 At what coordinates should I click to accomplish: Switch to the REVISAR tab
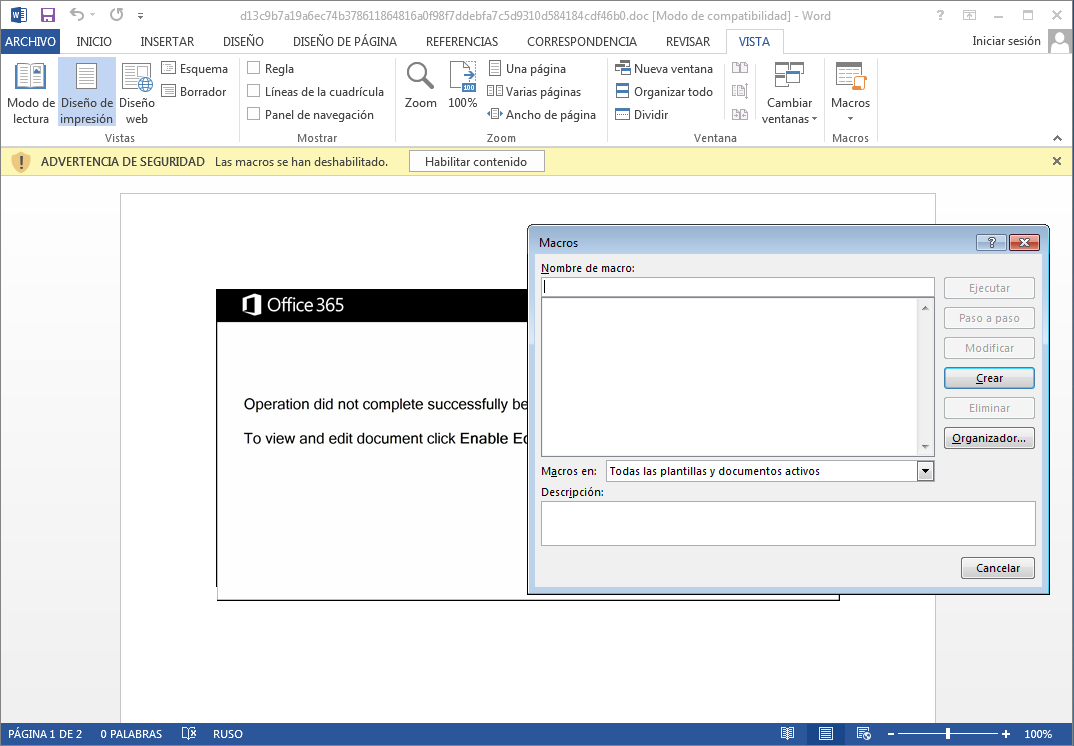688,41
